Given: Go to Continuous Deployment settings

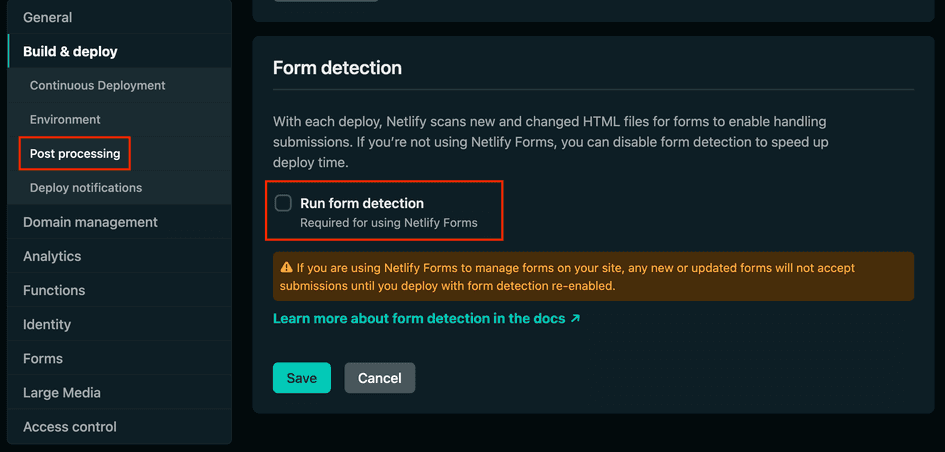Looking at the screenshot, I should pyautogui.click(x=98, y=85).
